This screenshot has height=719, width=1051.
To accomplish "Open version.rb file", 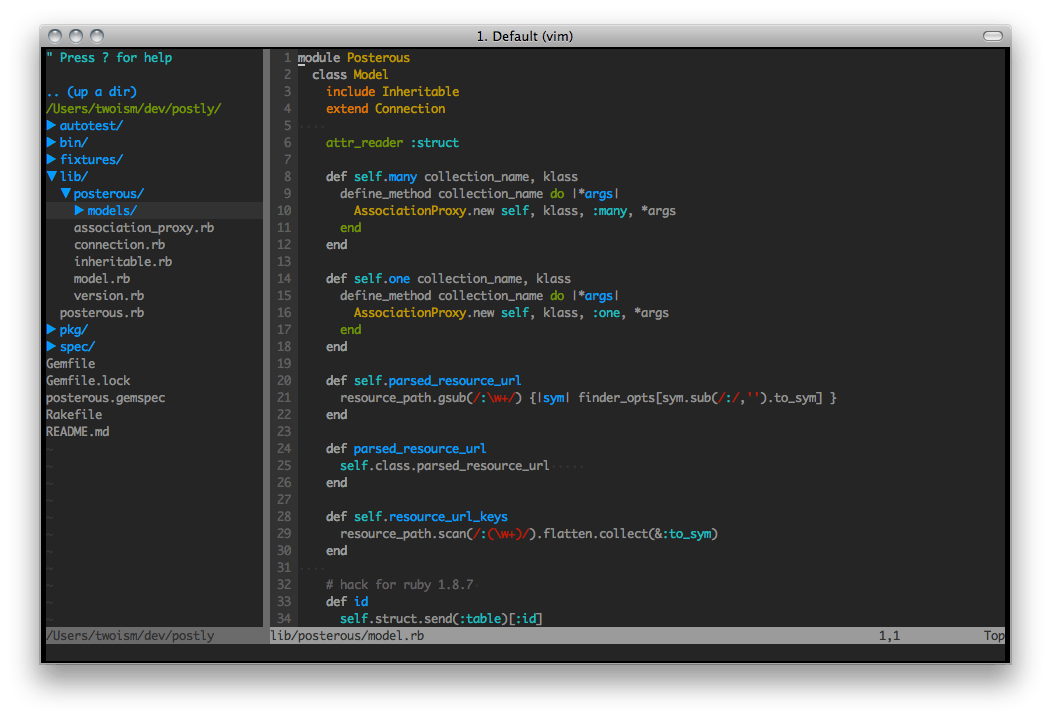I will [109, 296].
